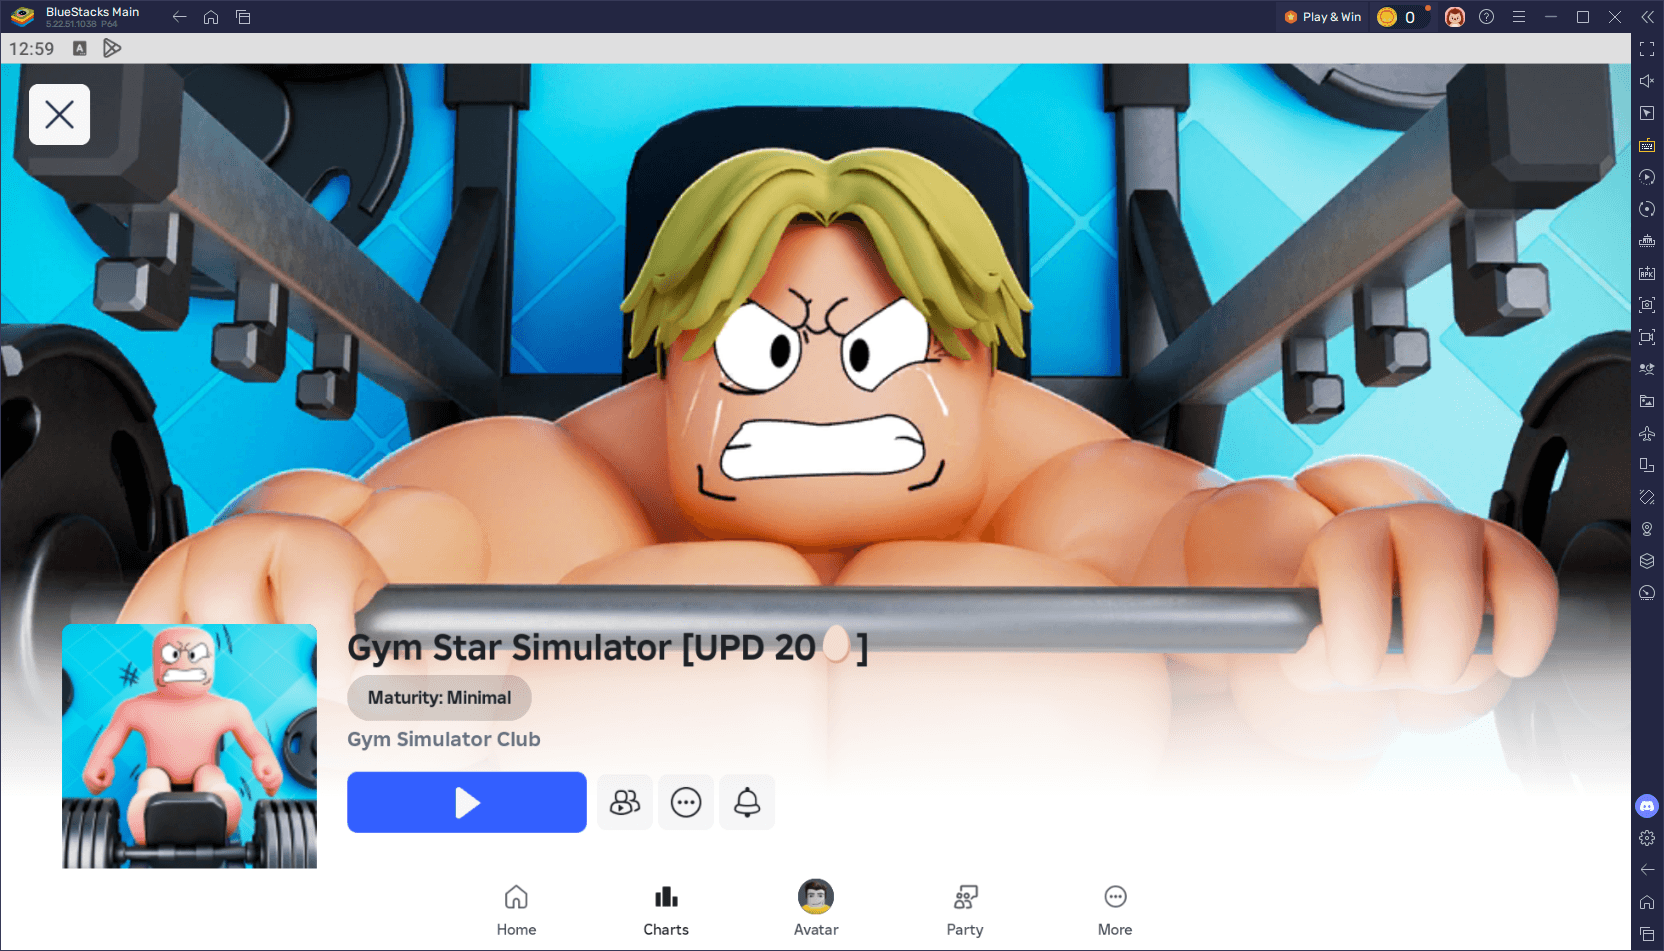Click the sidebar recent apps icon

point(1647,934)
